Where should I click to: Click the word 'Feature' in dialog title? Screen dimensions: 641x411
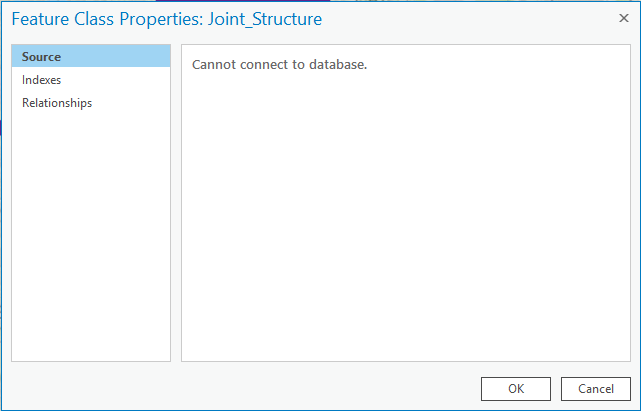38,19
